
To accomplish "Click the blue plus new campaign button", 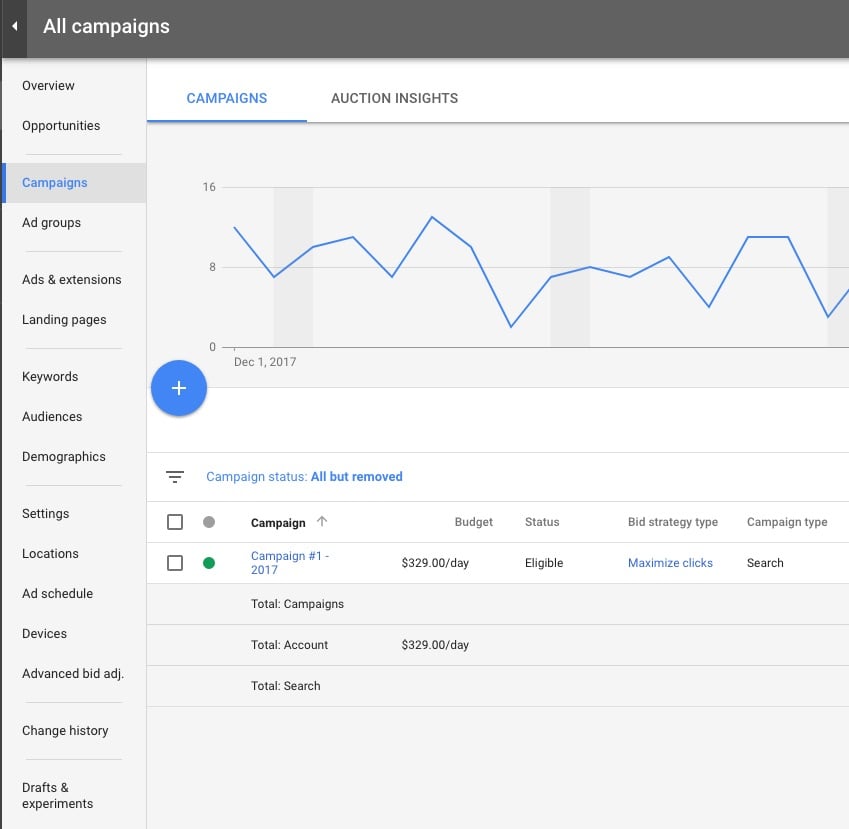I will click(x=179, y=388).
